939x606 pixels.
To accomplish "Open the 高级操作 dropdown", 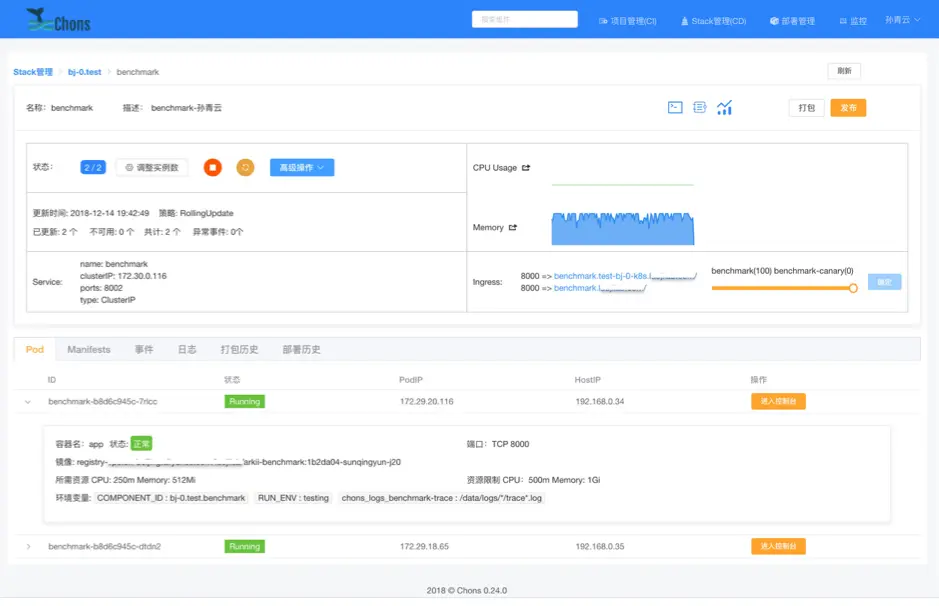I will point(302,168).
